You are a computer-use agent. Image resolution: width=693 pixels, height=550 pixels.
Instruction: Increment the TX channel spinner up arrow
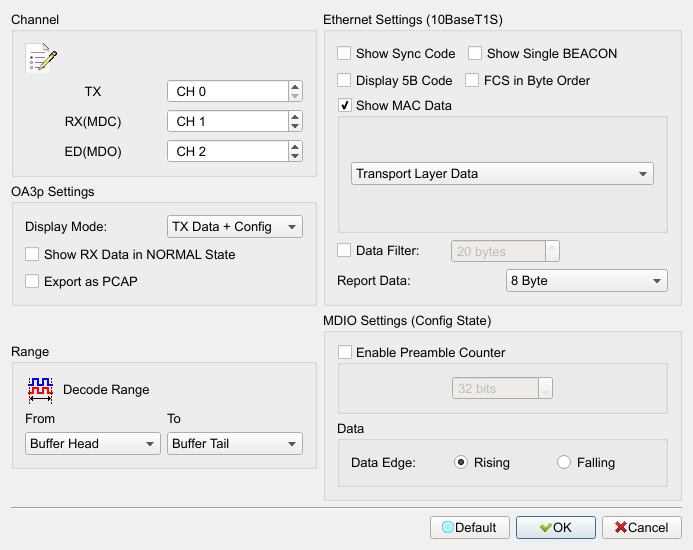click(295, 86)
